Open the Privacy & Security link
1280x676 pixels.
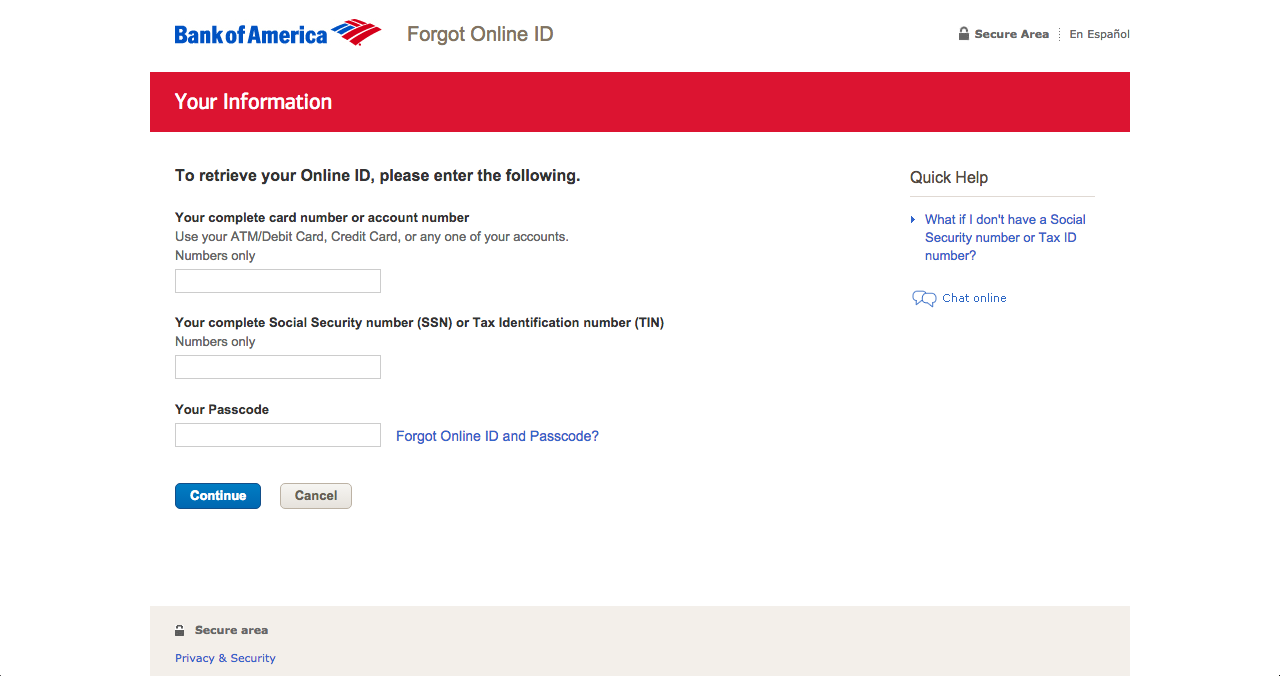pos(225,657)
